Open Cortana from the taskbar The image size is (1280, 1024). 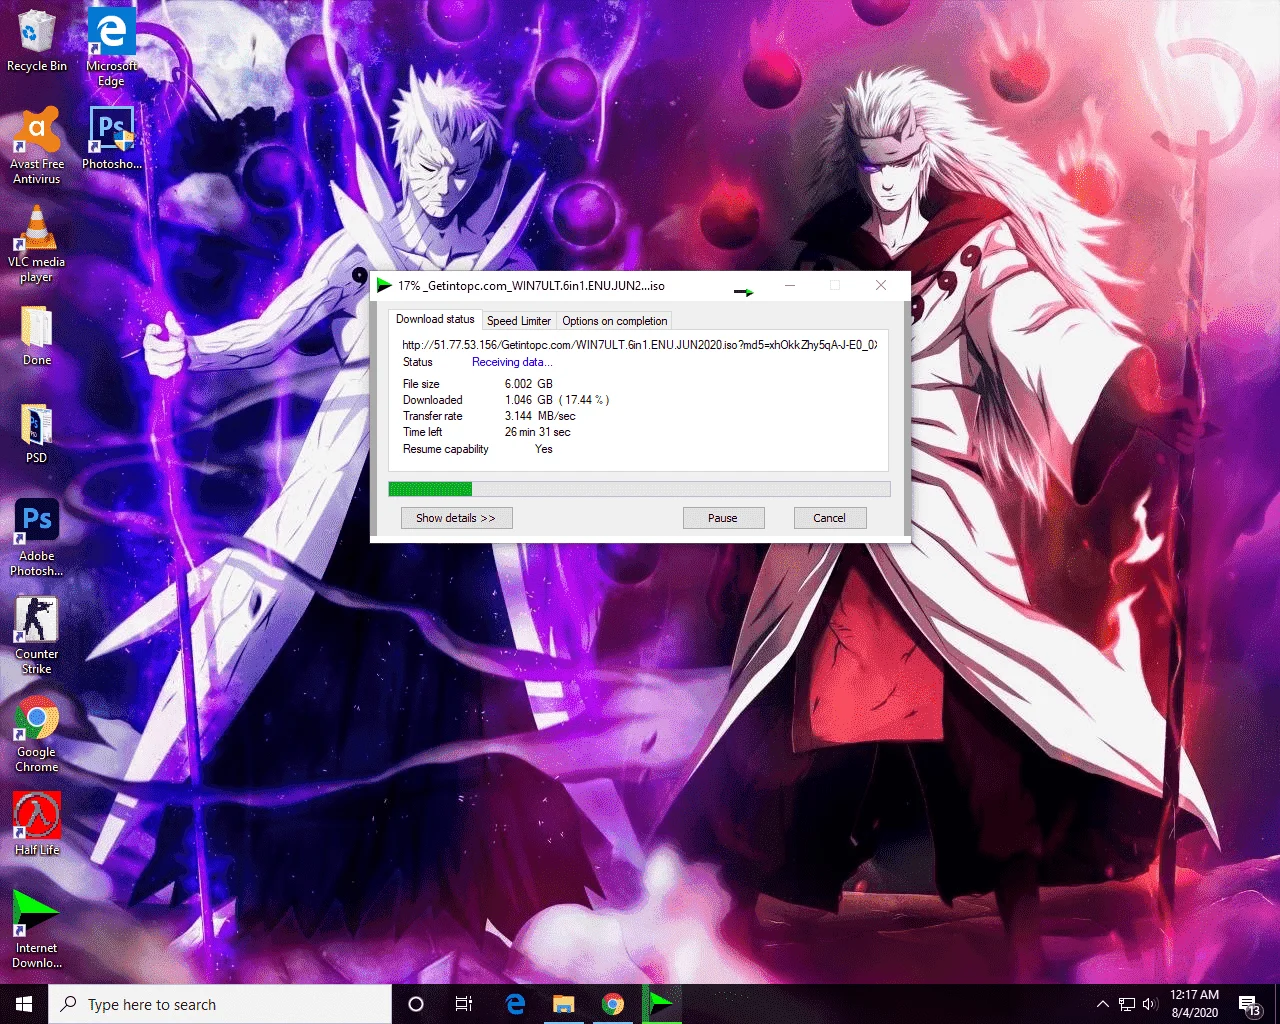click(416, 1004)
